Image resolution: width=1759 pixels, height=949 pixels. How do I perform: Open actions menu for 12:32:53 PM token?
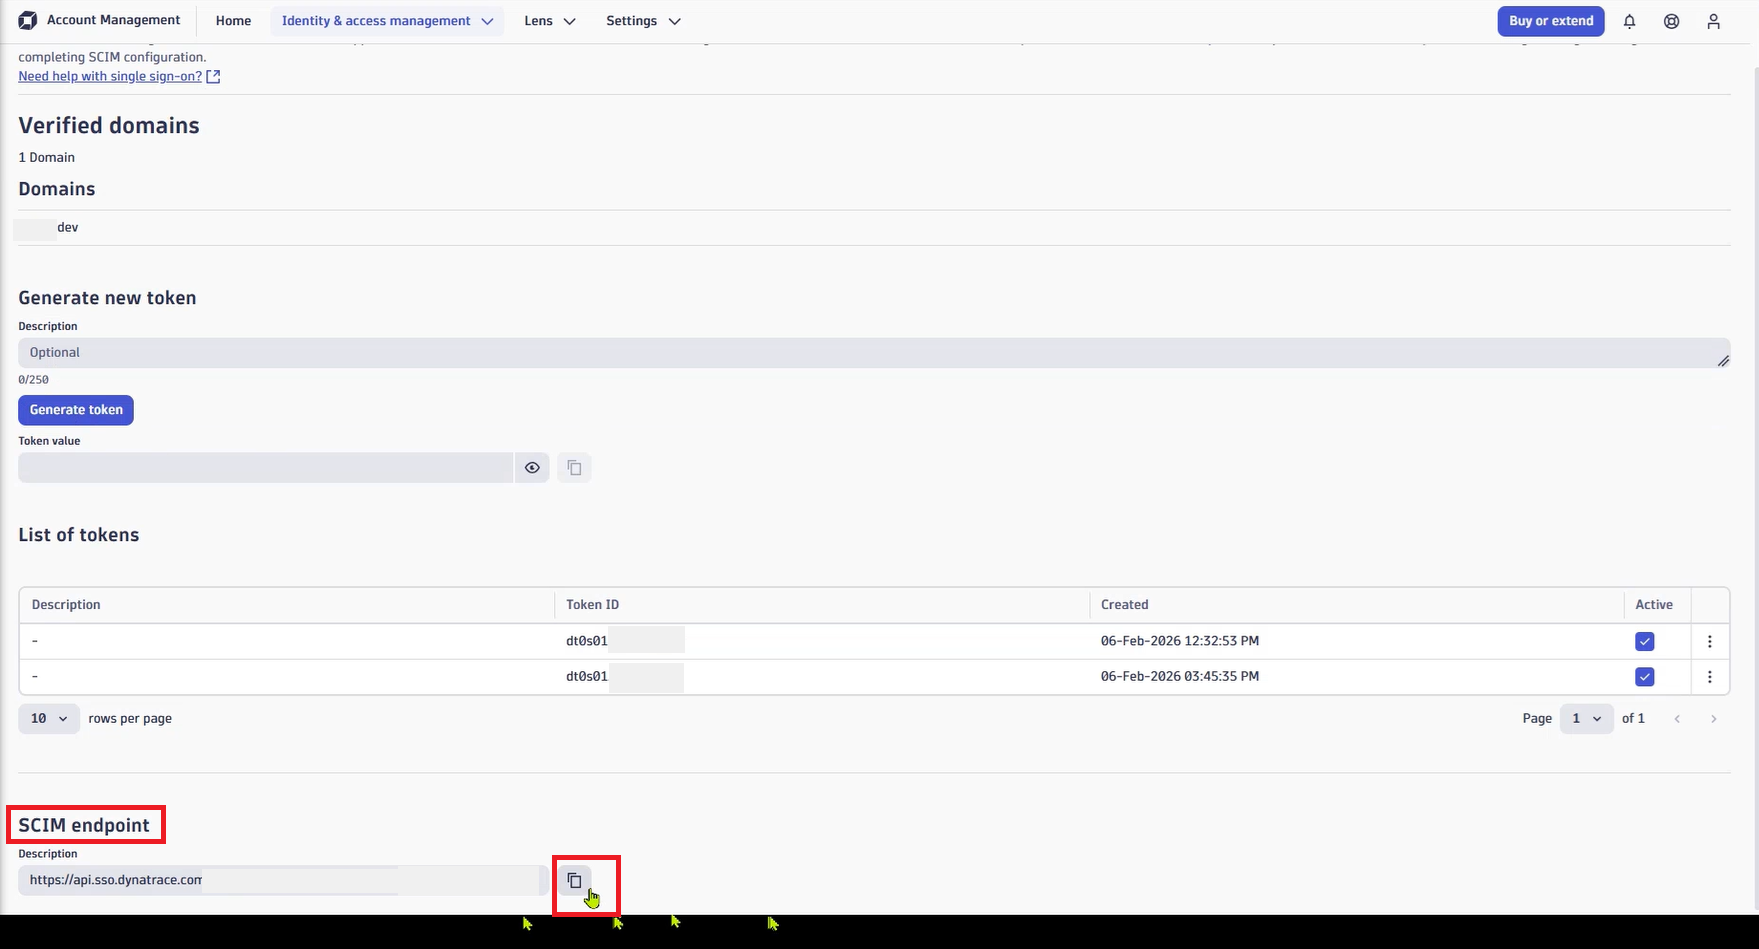coord(1709,641)
